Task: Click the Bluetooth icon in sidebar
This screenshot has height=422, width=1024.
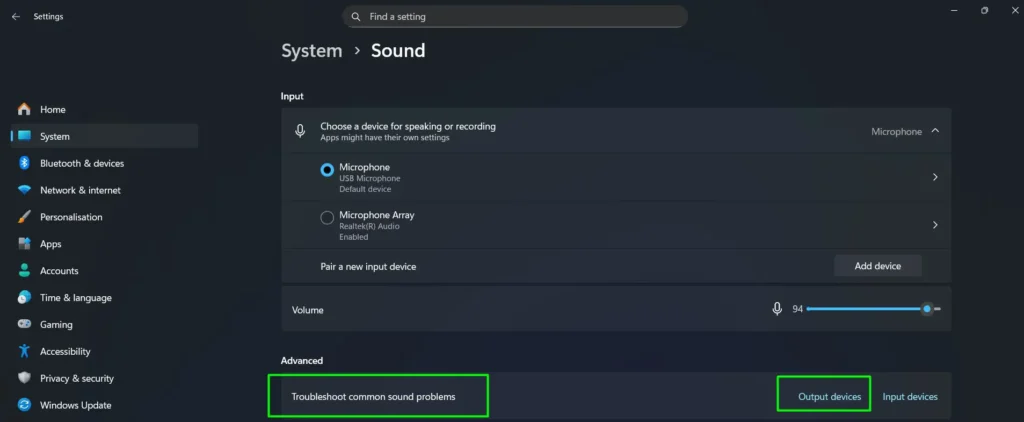Action: pos(24,163)
